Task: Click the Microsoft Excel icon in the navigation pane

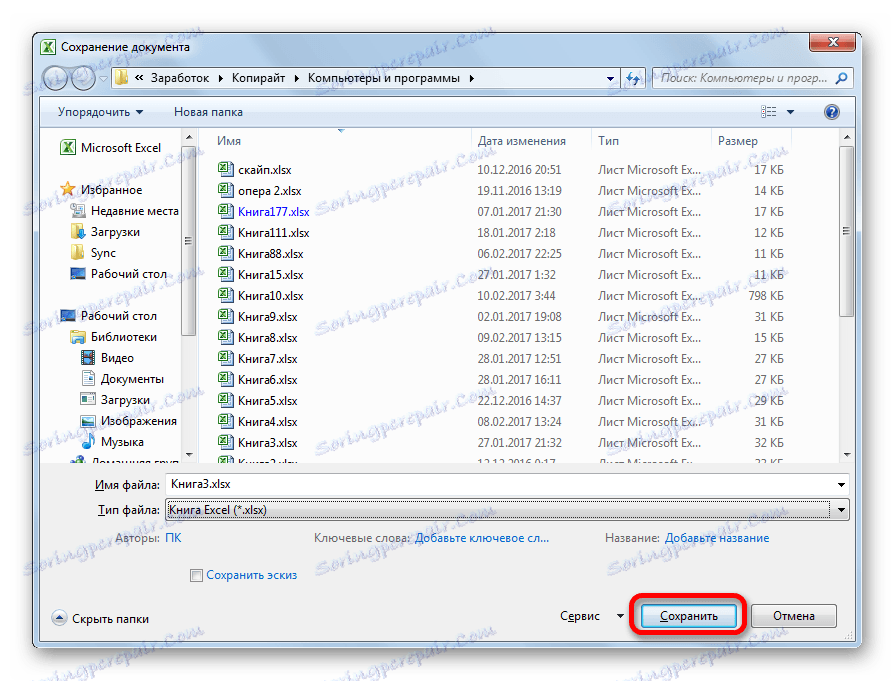Action: (x=68, y=147)
